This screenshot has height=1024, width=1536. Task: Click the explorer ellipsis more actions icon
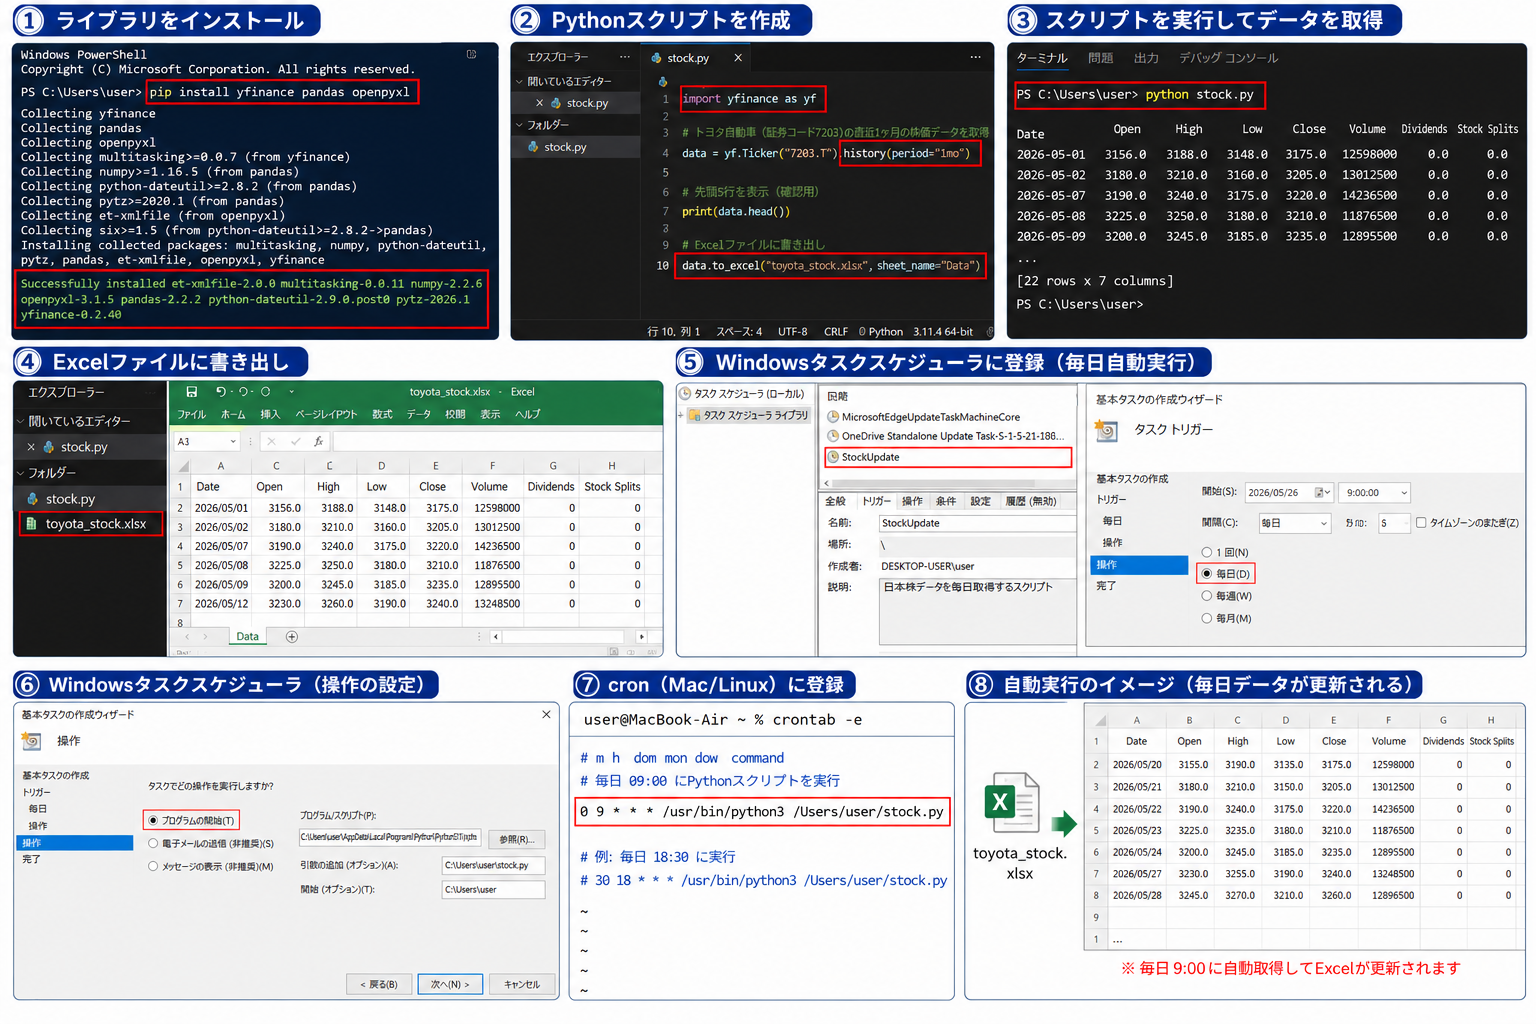pyautogui.click(x=625, y=57)
